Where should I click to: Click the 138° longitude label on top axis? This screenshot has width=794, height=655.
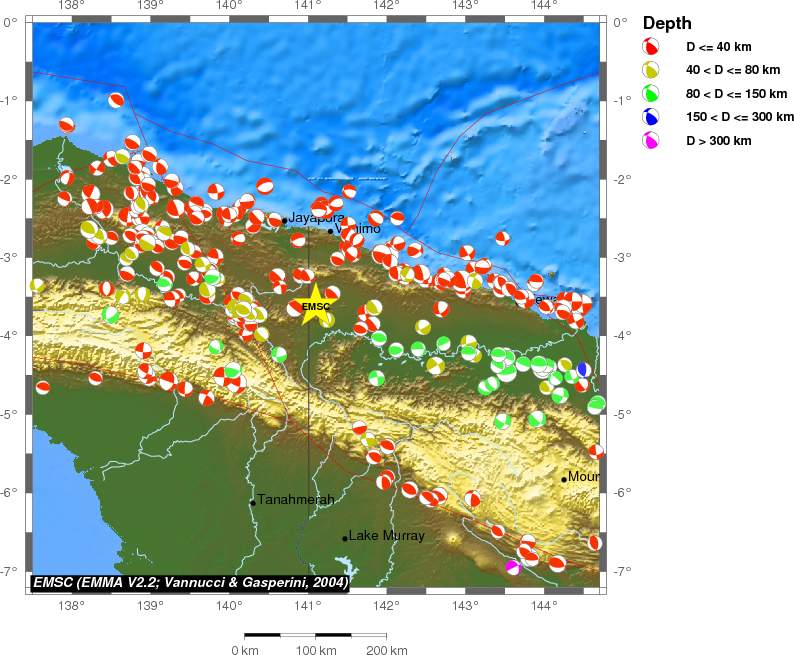click(x=72, y=6)
